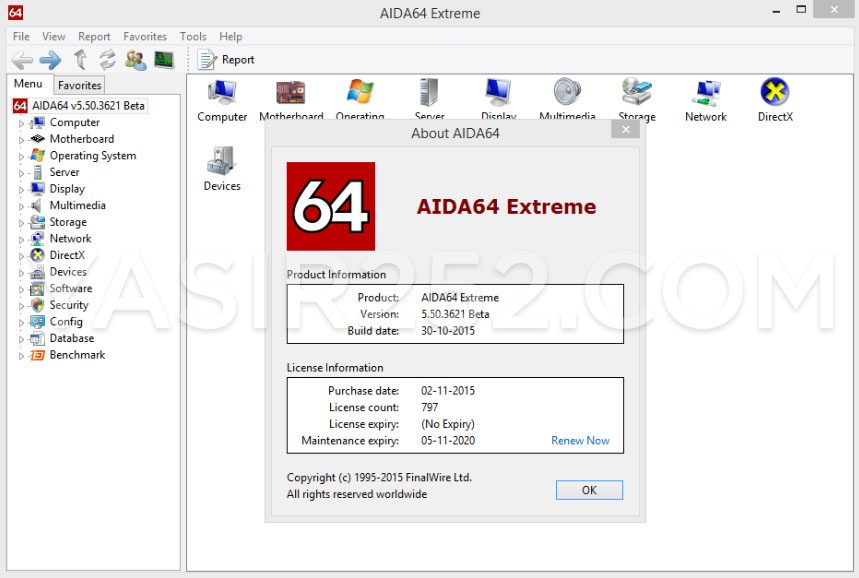Open the Motherboard icon in main pane
The width and height of the screenshot is (859, 578).
pos(291,92)
